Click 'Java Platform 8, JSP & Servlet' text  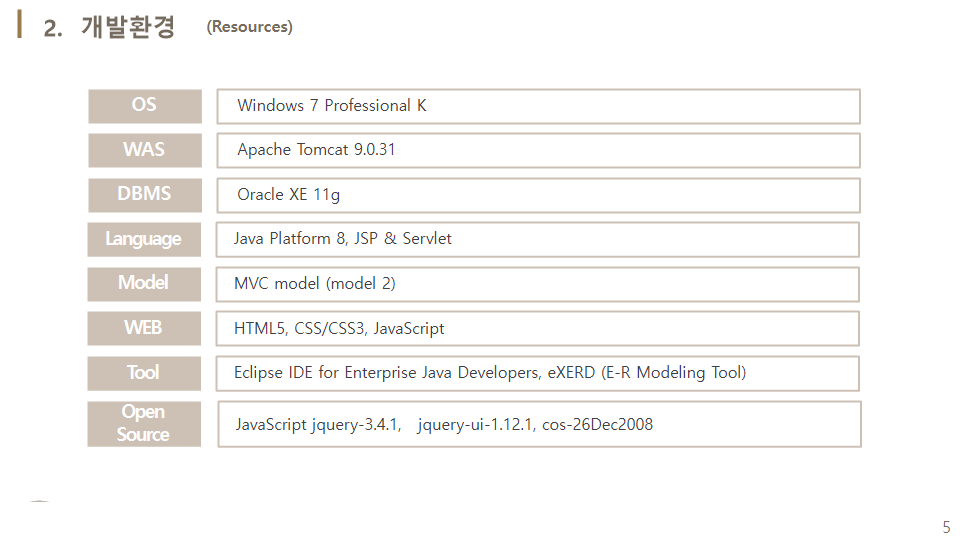pos(342,238)
